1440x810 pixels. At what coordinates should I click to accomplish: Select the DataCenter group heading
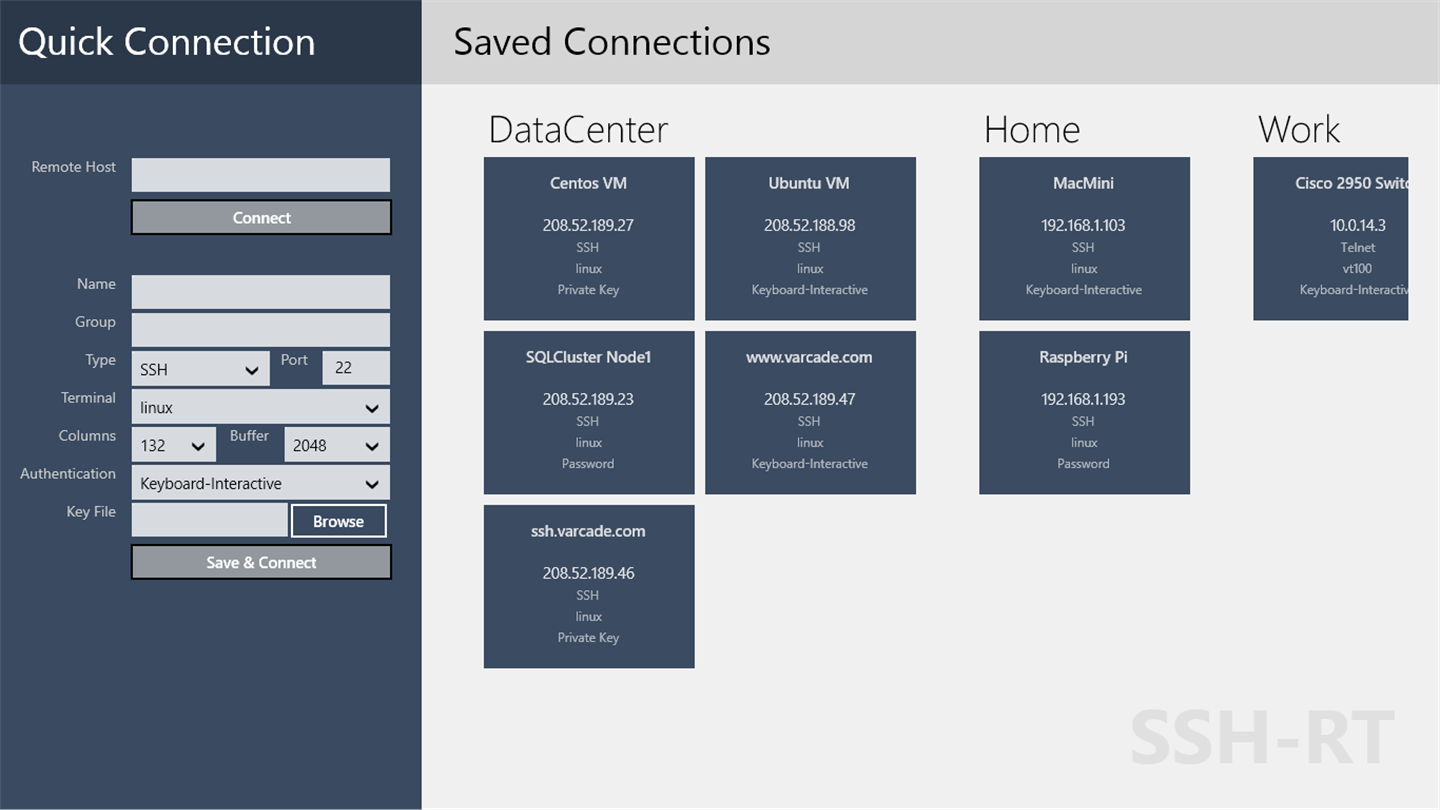tap(578, 130)
